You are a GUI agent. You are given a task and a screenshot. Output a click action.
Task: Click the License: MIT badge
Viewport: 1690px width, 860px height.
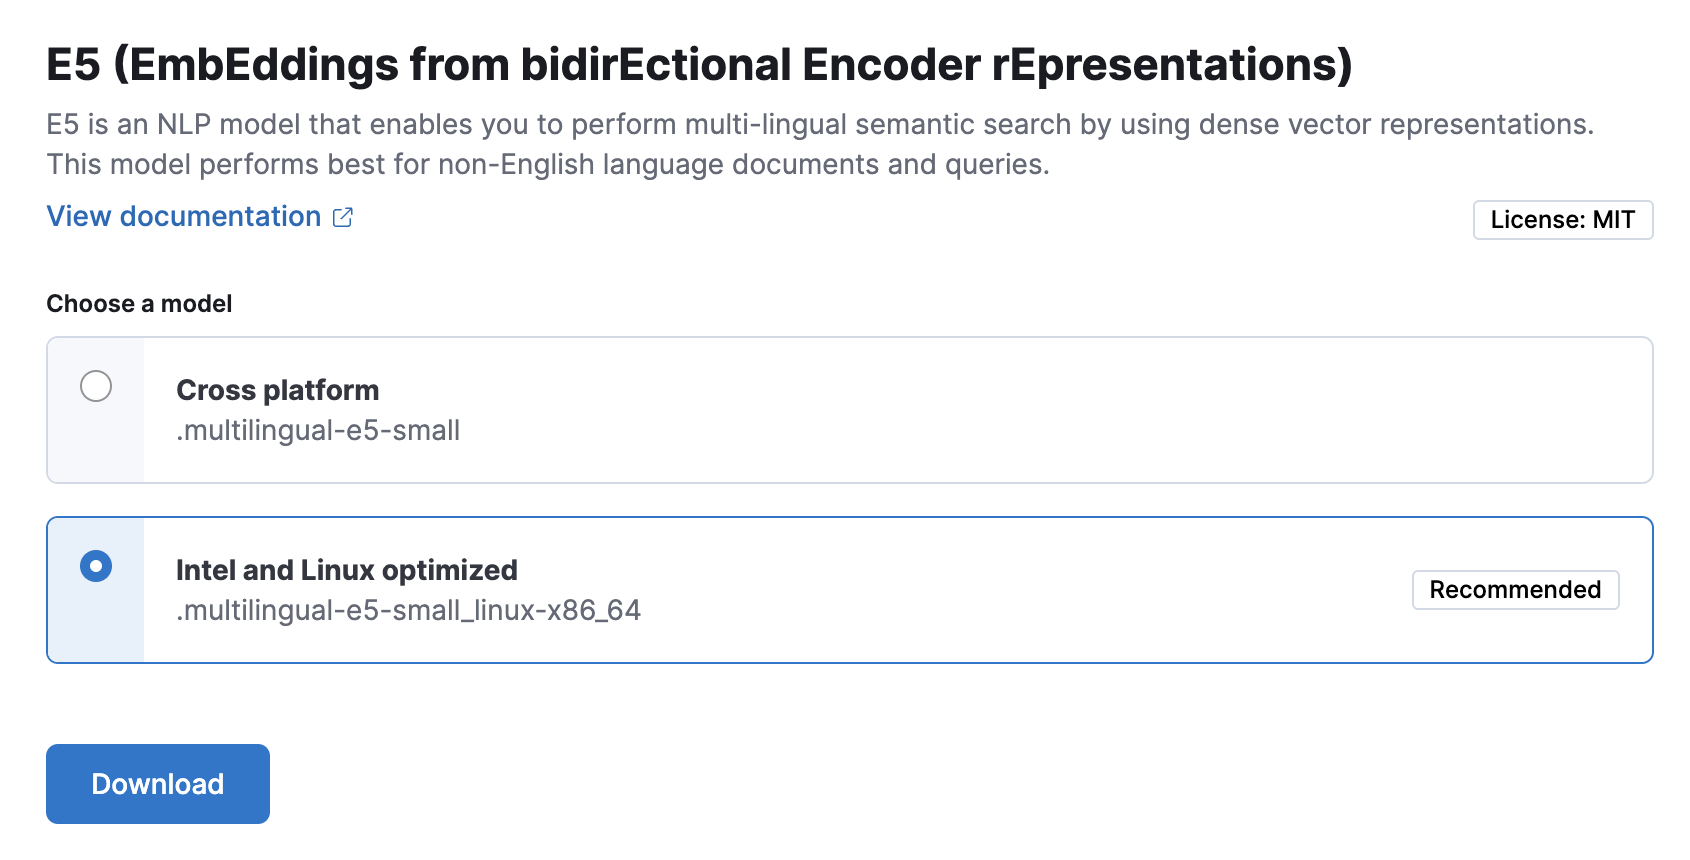[1562, 220]
